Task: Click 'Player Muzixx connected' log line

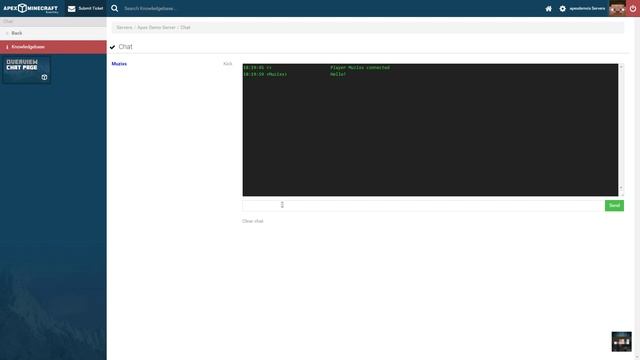Action: 360,68
